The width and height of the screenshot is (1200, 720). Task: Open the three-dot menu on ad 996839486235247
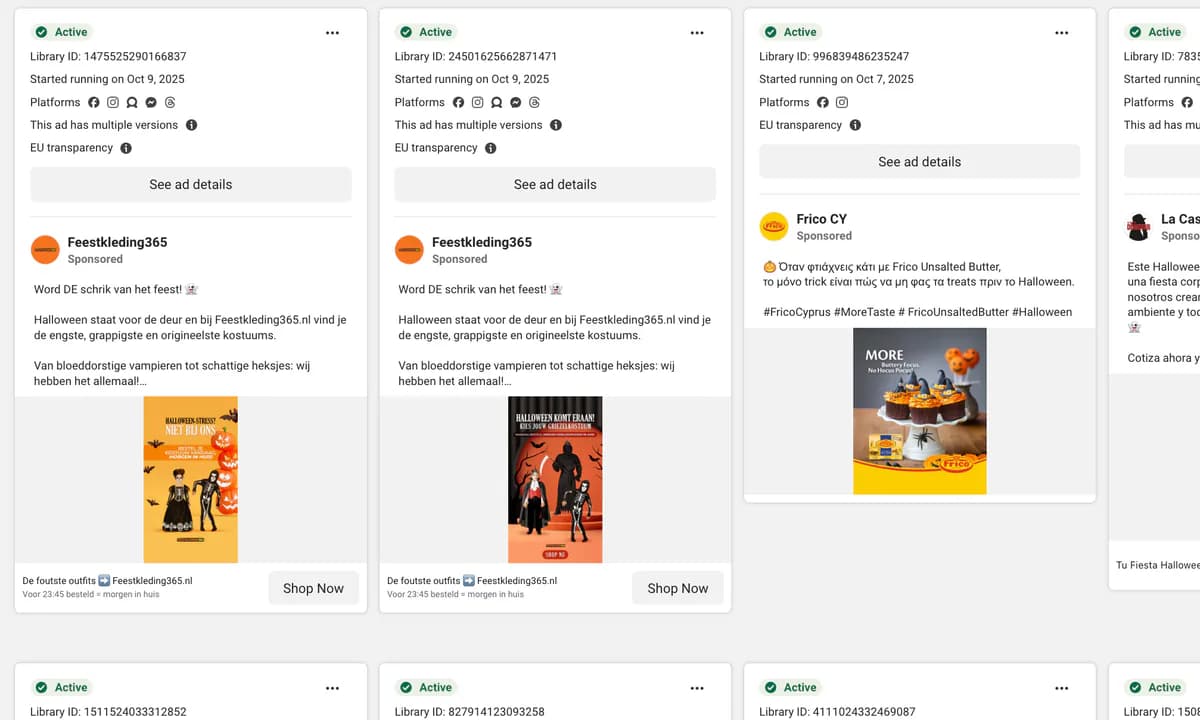(x=1061, y=33)
